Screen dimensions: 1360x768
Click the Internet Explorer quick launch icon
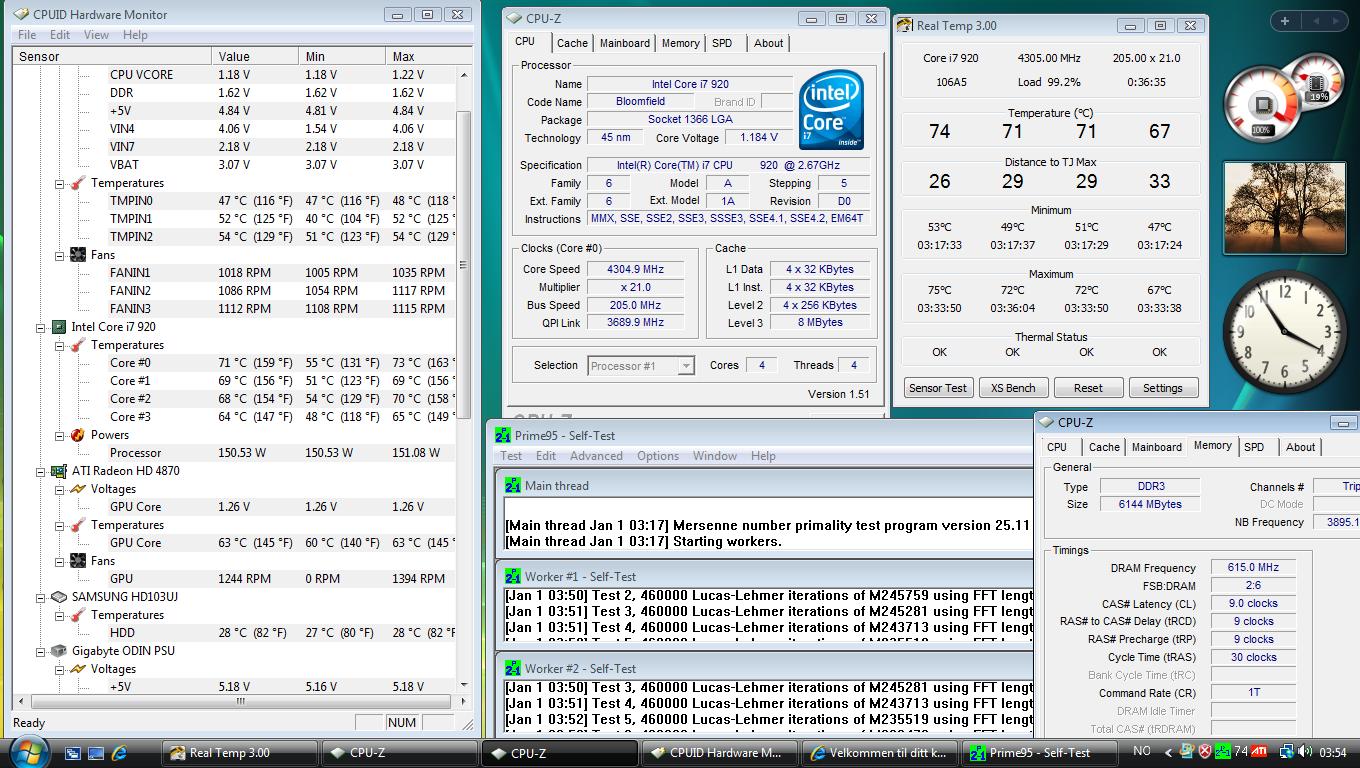pyautogui.click(x=119, y=753)
